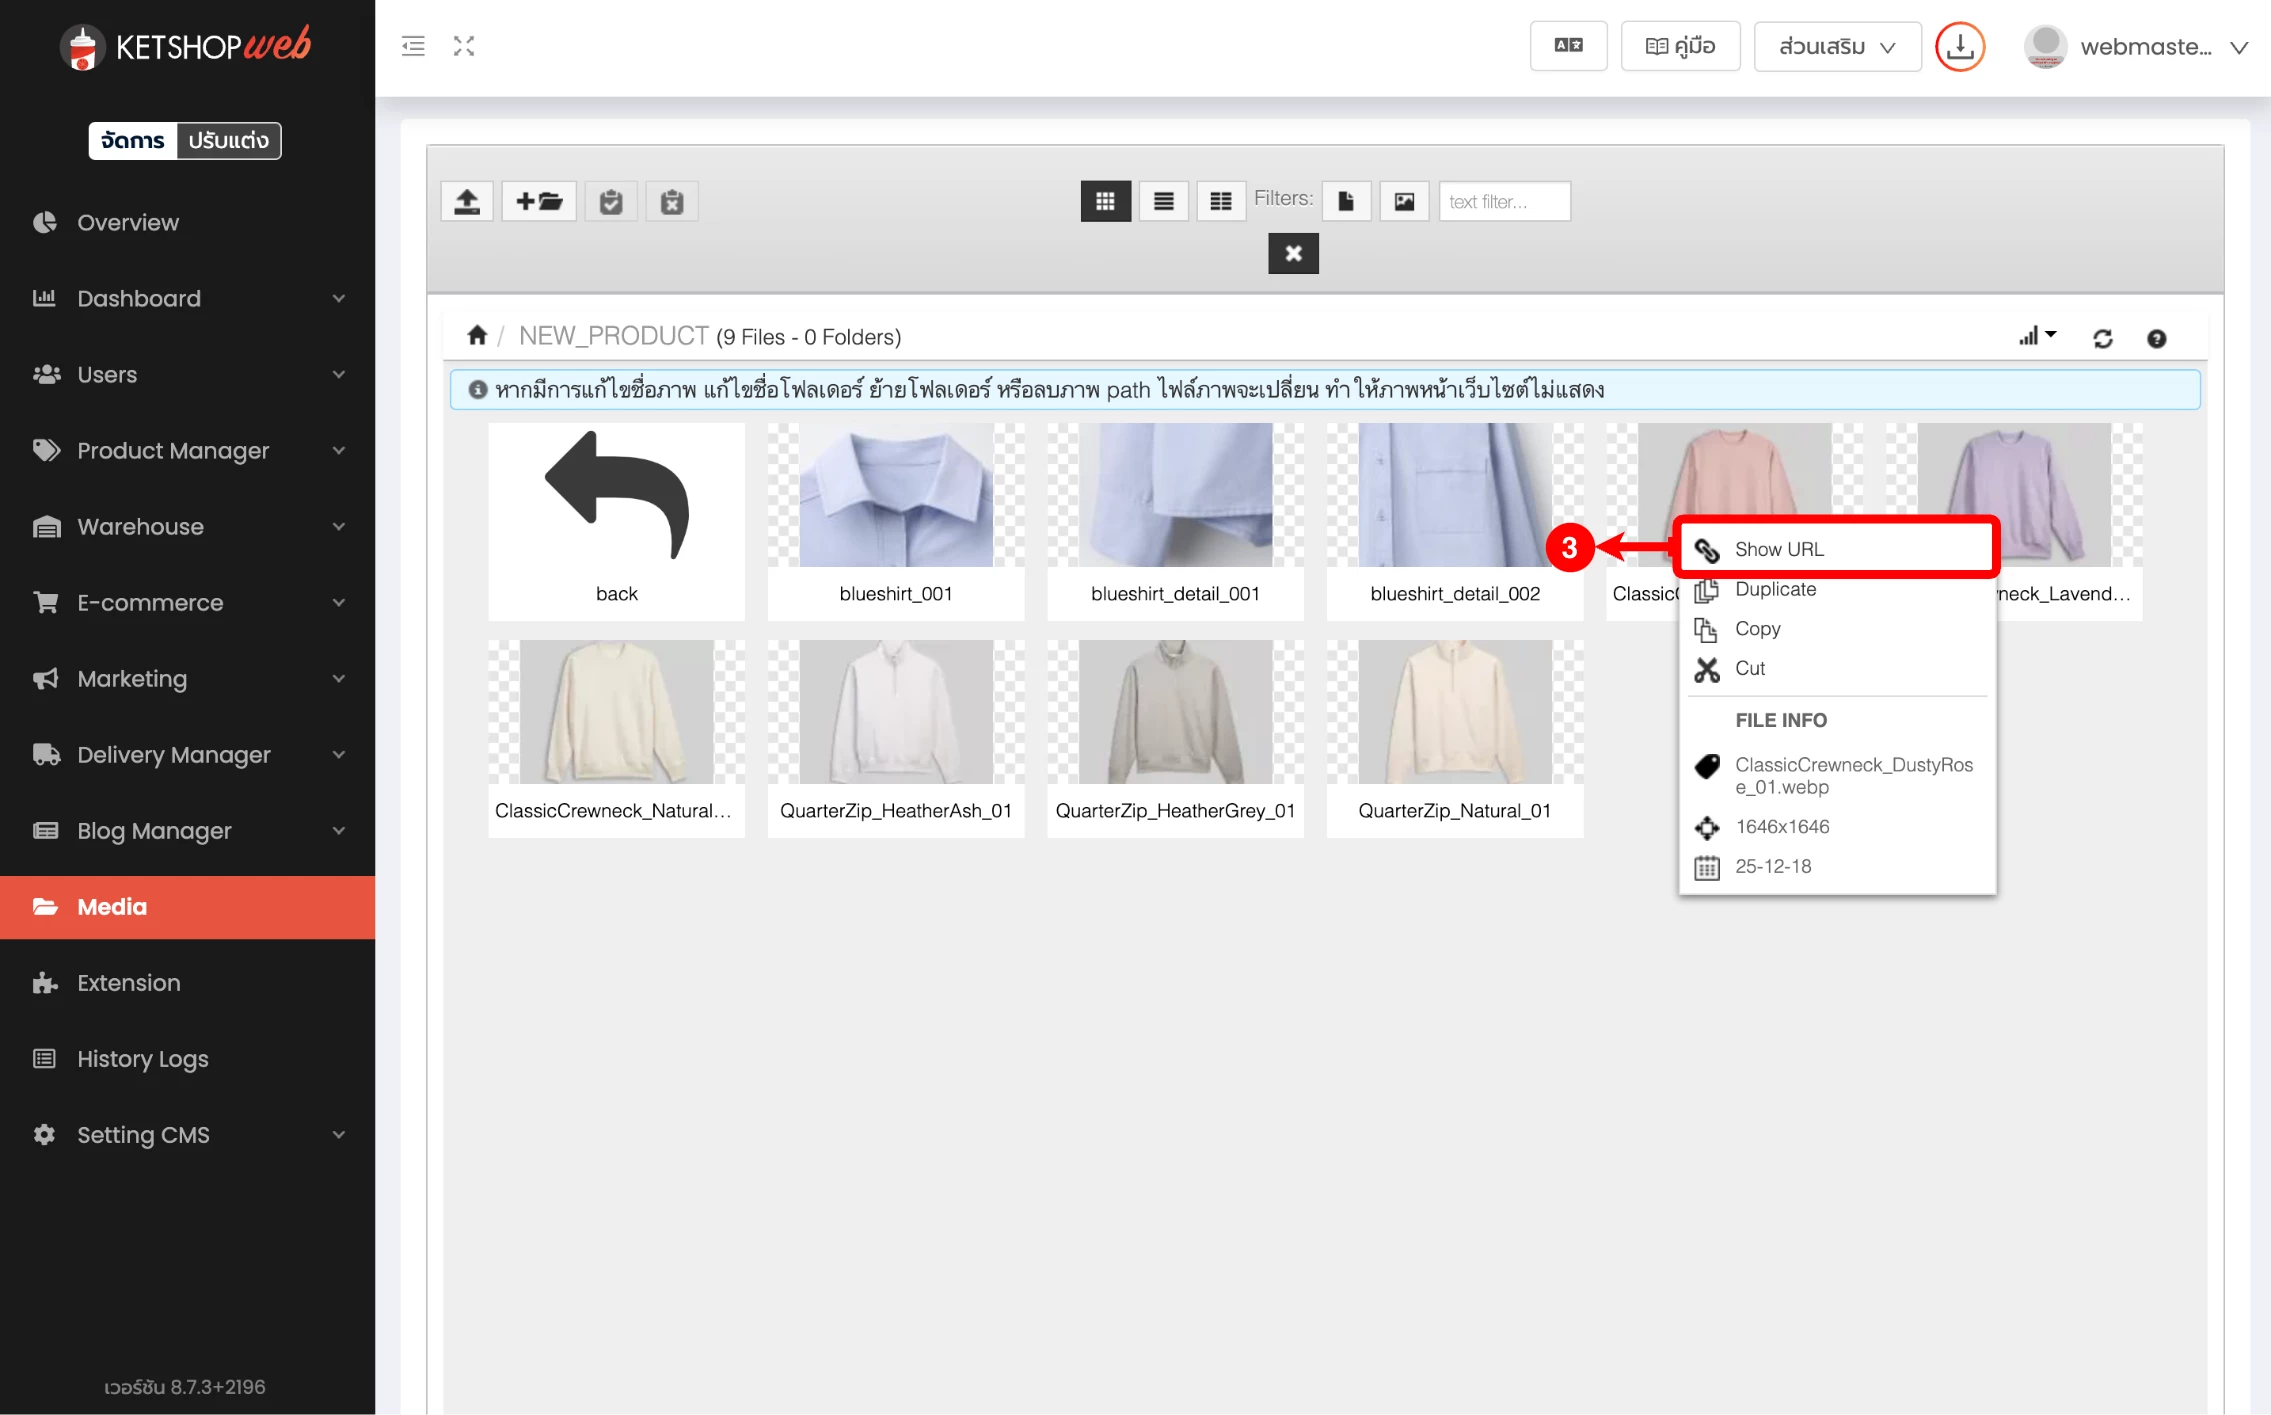Open the คู่มือ manual button
Viewport: 2271px width, 1415px height.
(x=1680, y=47)
